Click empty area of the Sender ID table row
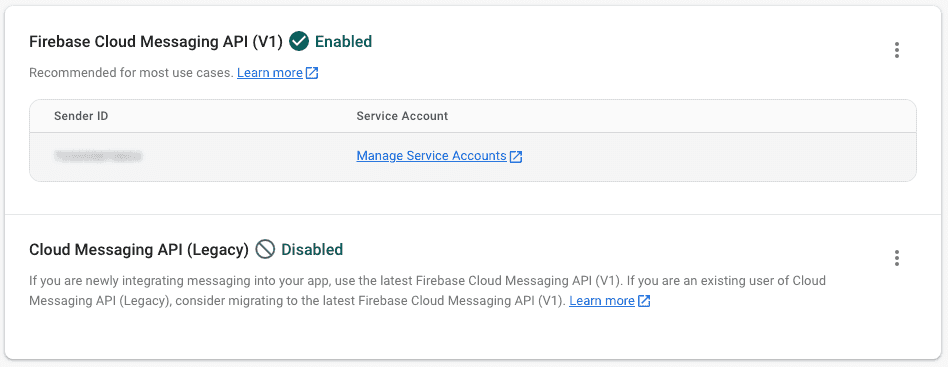Viewport: 948px width, 367px height. pos(713,157)
